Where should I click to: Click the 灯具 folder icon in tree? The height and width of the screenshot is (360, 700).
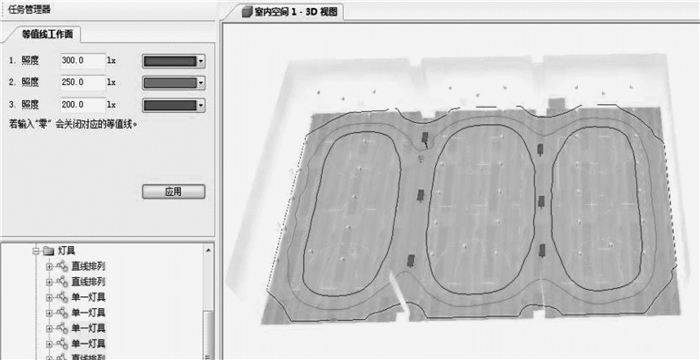(49, 251)
